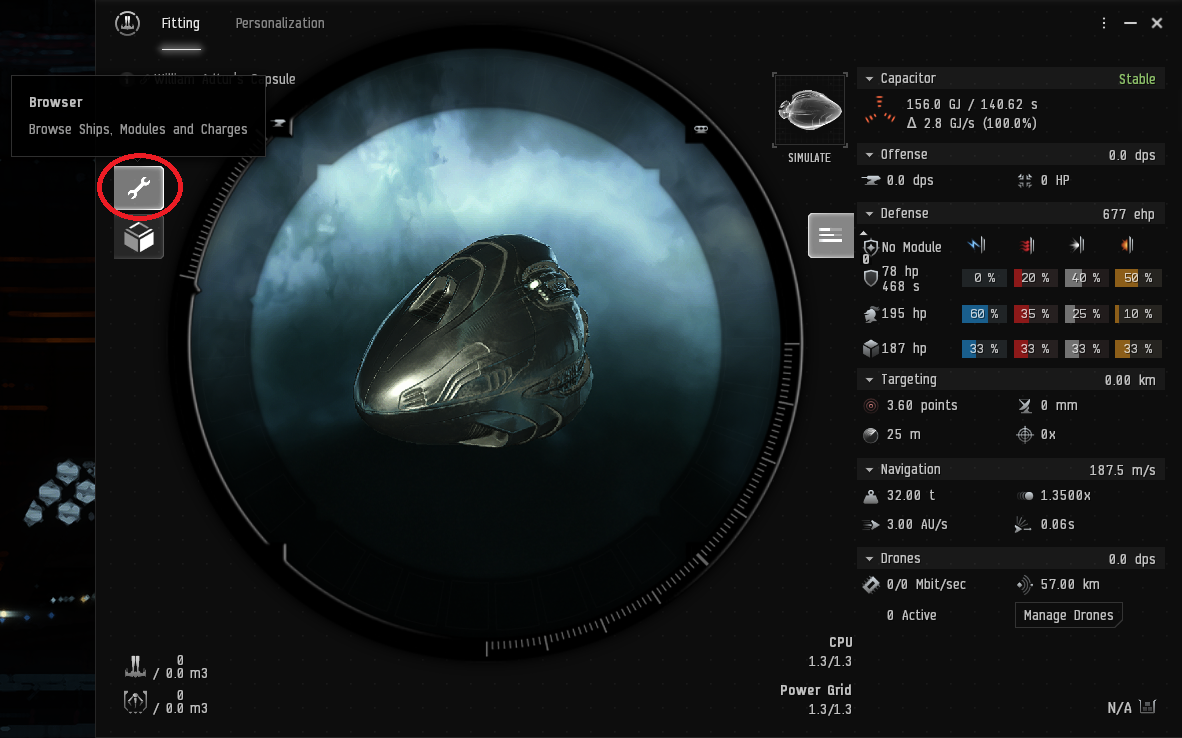Click the drone bay icon at bottom left
The image size is (1182, 738).
coord(135,702)
